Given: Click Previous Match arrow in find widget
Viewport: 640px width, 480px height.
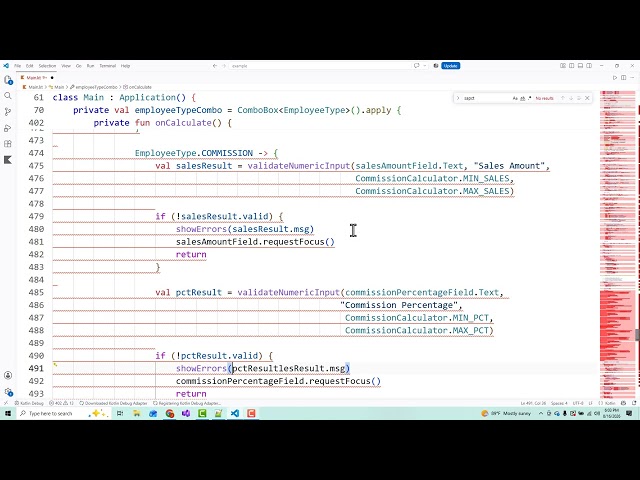Looking at the screenshot, I should (562, 98).
